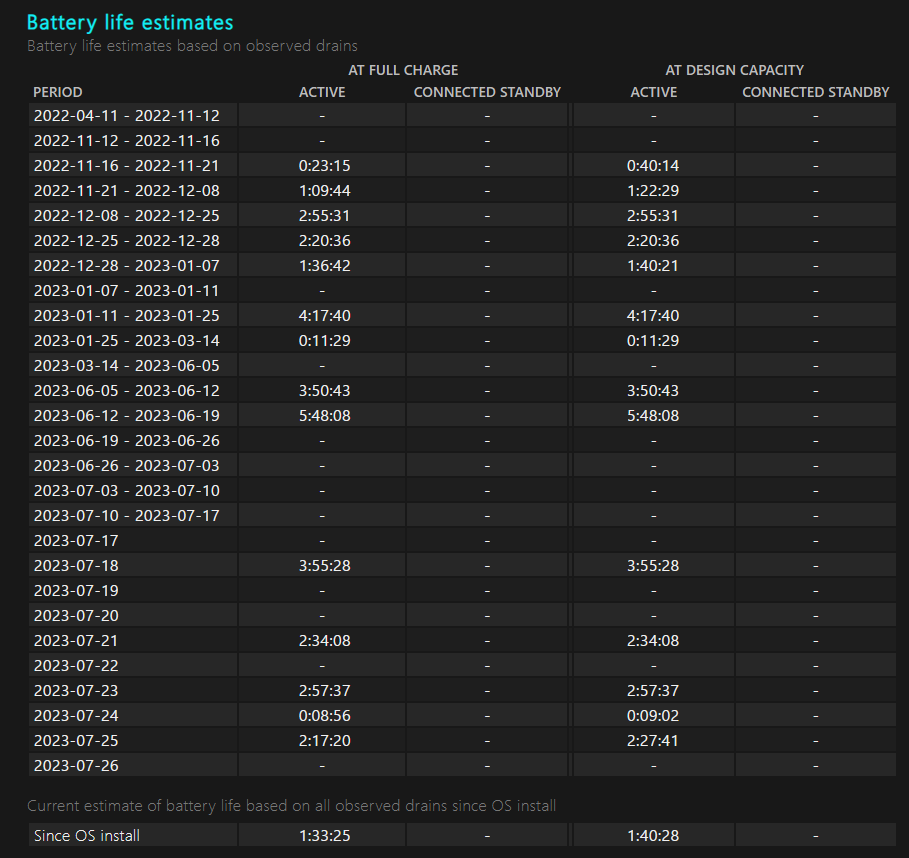
Task: Select the "AT FULL CHARGE" column group header
Action: [403, 70]
